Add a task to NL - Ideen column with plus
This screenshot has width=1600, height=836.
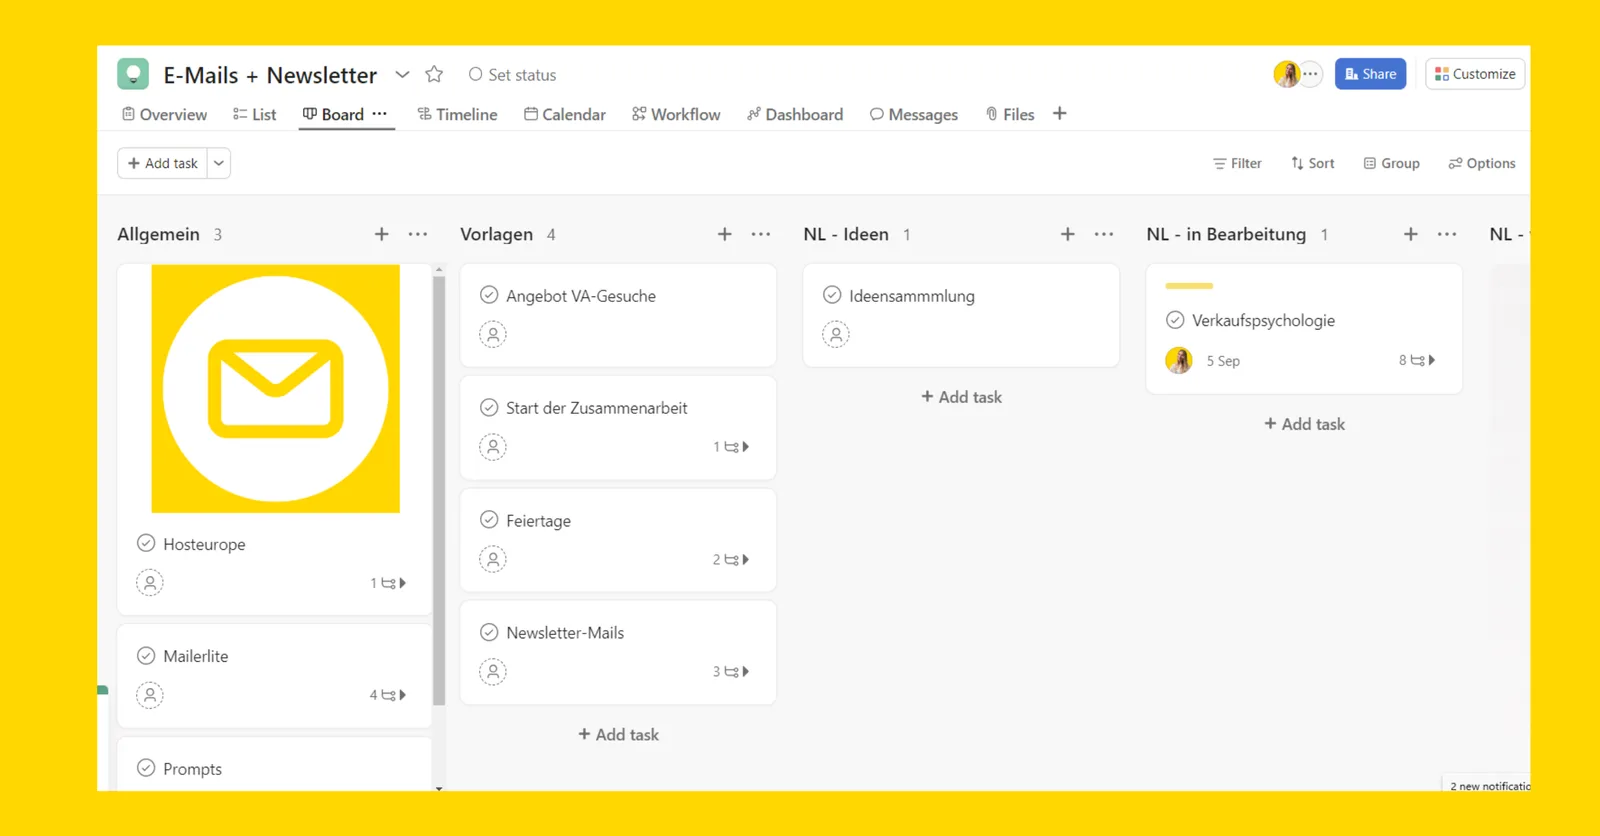click(1068, 234)
